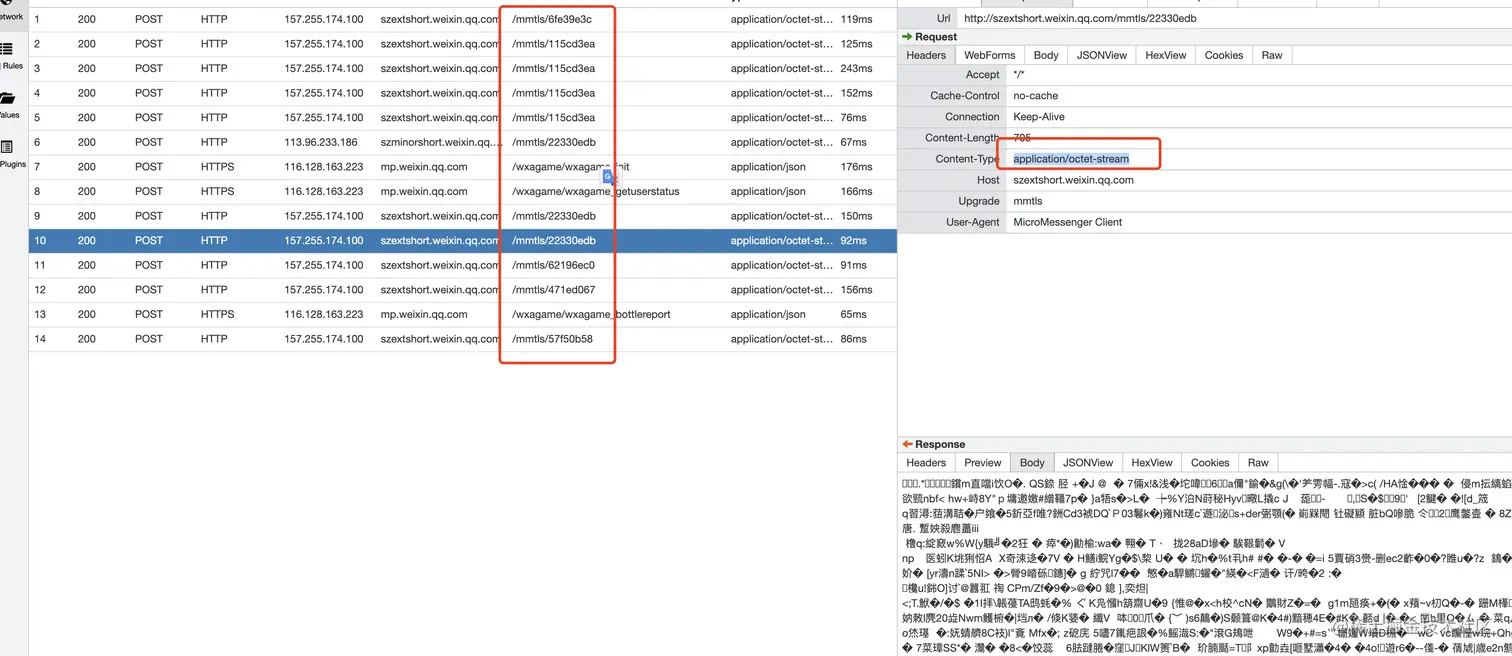Image resolution: width=1512 pixels, height=656 pixels.
Task: Select the /wxagame/wxagame_bottlereport request
Action: pyautogui.click(x=463, y=314)
